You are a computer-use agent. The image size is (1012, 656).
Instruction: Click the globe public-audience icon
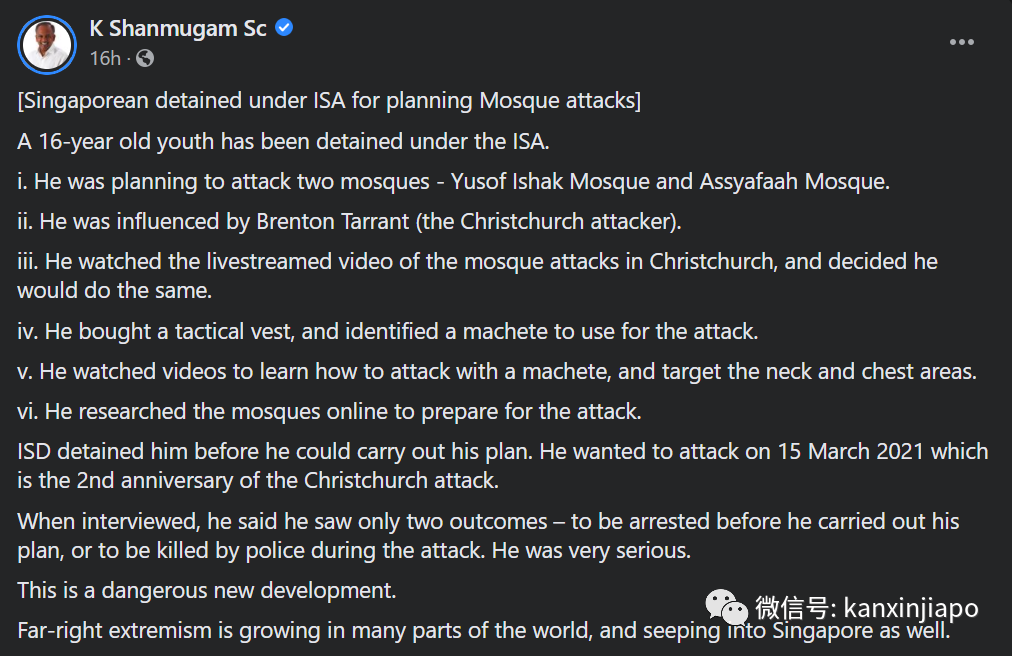coord(144,58)
